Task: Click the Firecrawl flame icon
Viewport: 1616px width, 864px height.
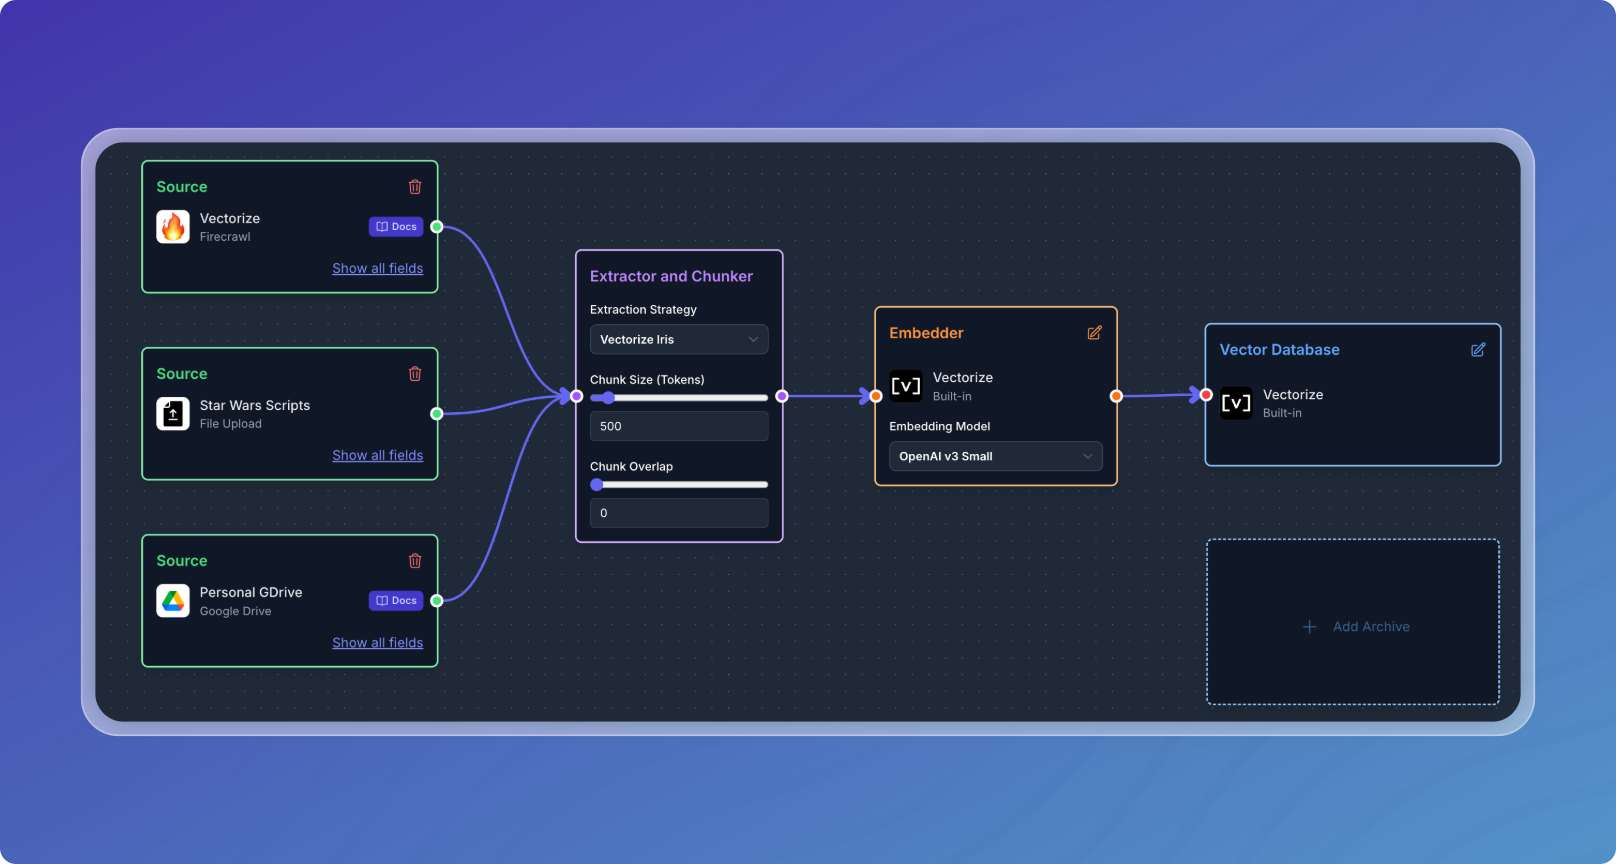Action: [173, 227]
